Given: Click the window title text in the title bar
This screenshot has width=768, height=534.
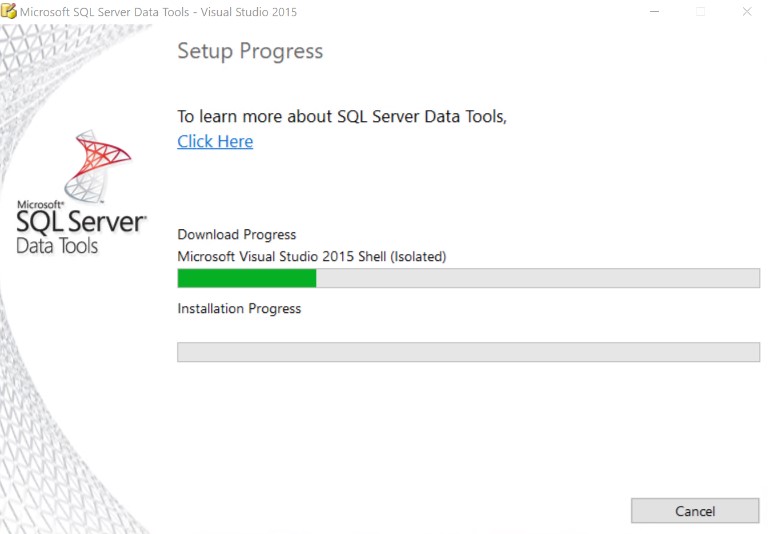Looking at the screenshot, I should pyautogui.click(x=158, y=12).
